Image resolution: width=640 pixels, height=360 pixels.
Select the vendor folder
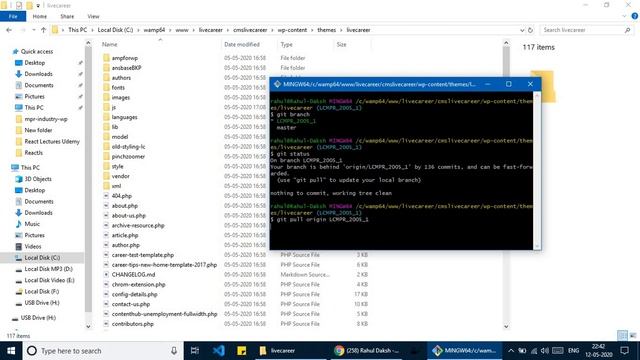pos(120,176)
